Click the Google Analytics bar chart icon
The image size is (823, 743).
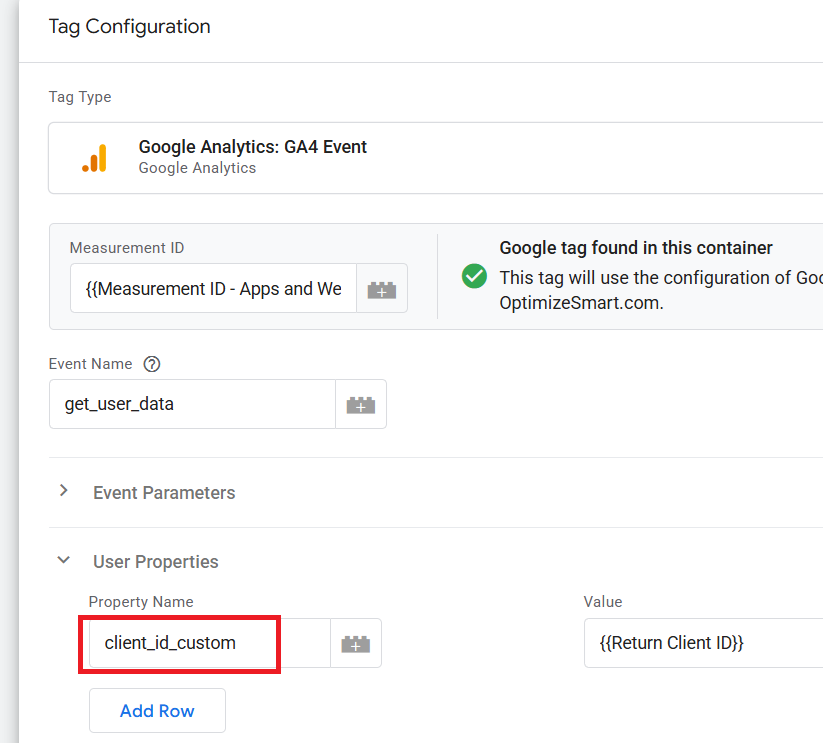coord(94,158)
